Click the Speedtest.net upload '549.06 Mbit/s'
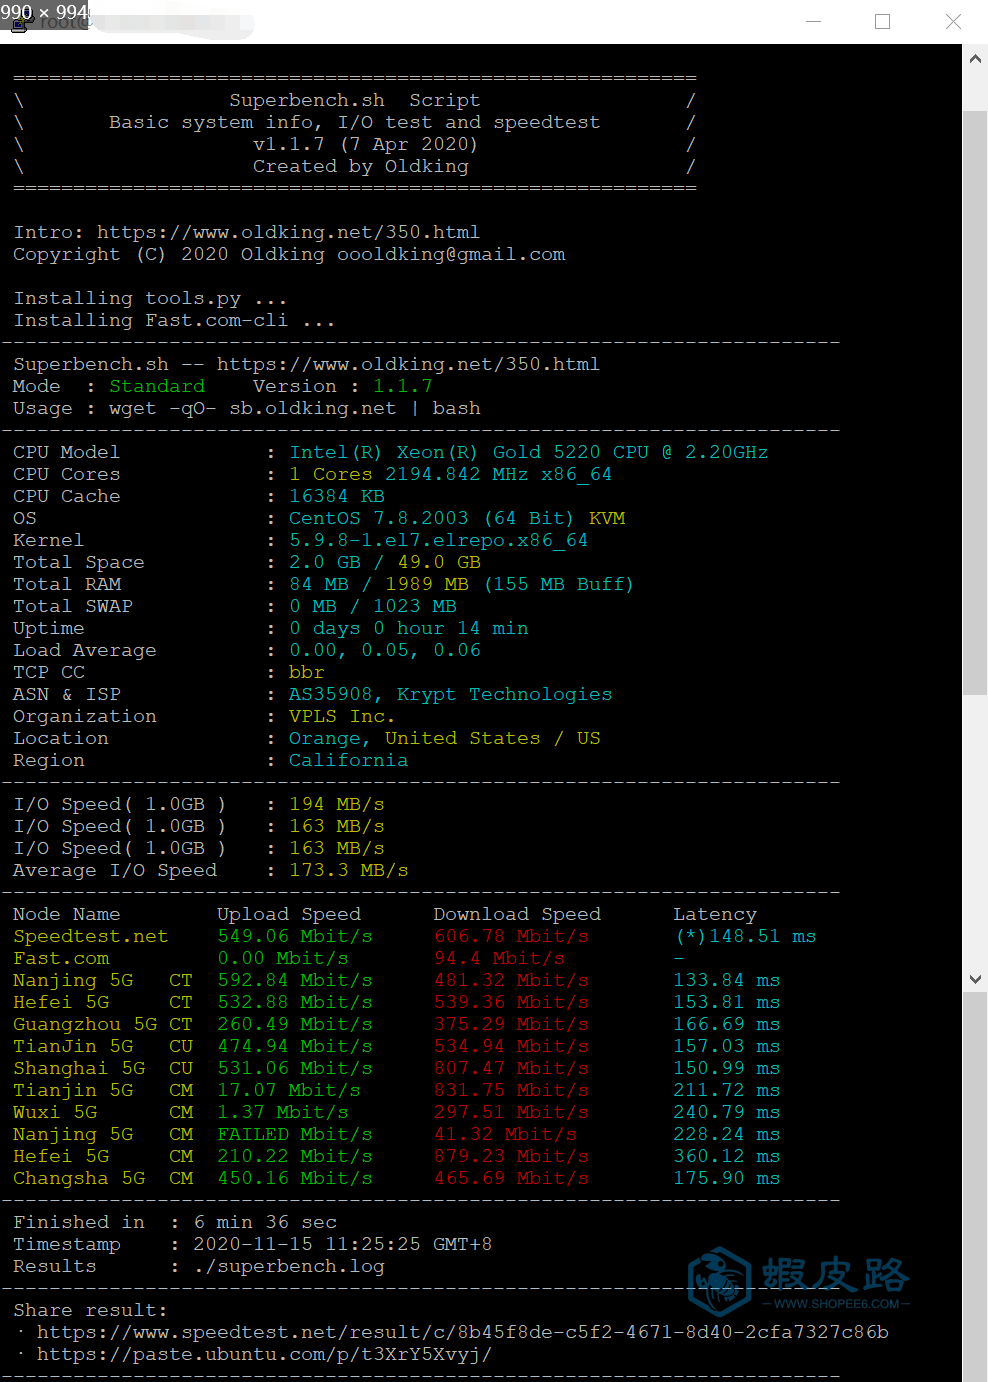Screen dimensions: 988x1382 [x=295, y=936]
